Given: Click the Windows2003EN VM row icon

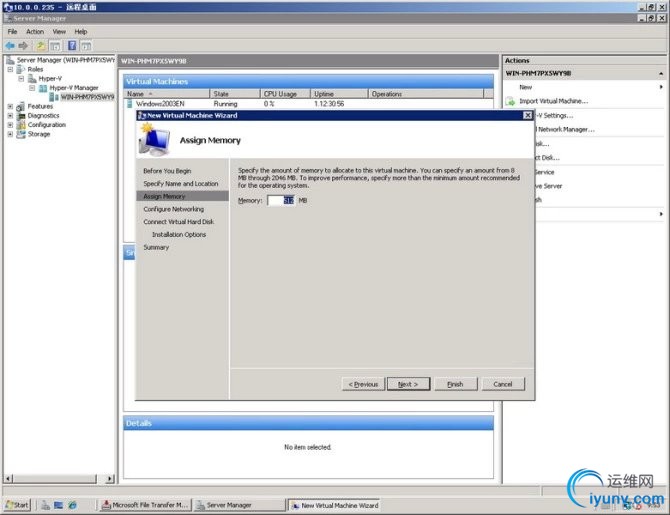Looking at the screenshot, I should pos(129,104).
